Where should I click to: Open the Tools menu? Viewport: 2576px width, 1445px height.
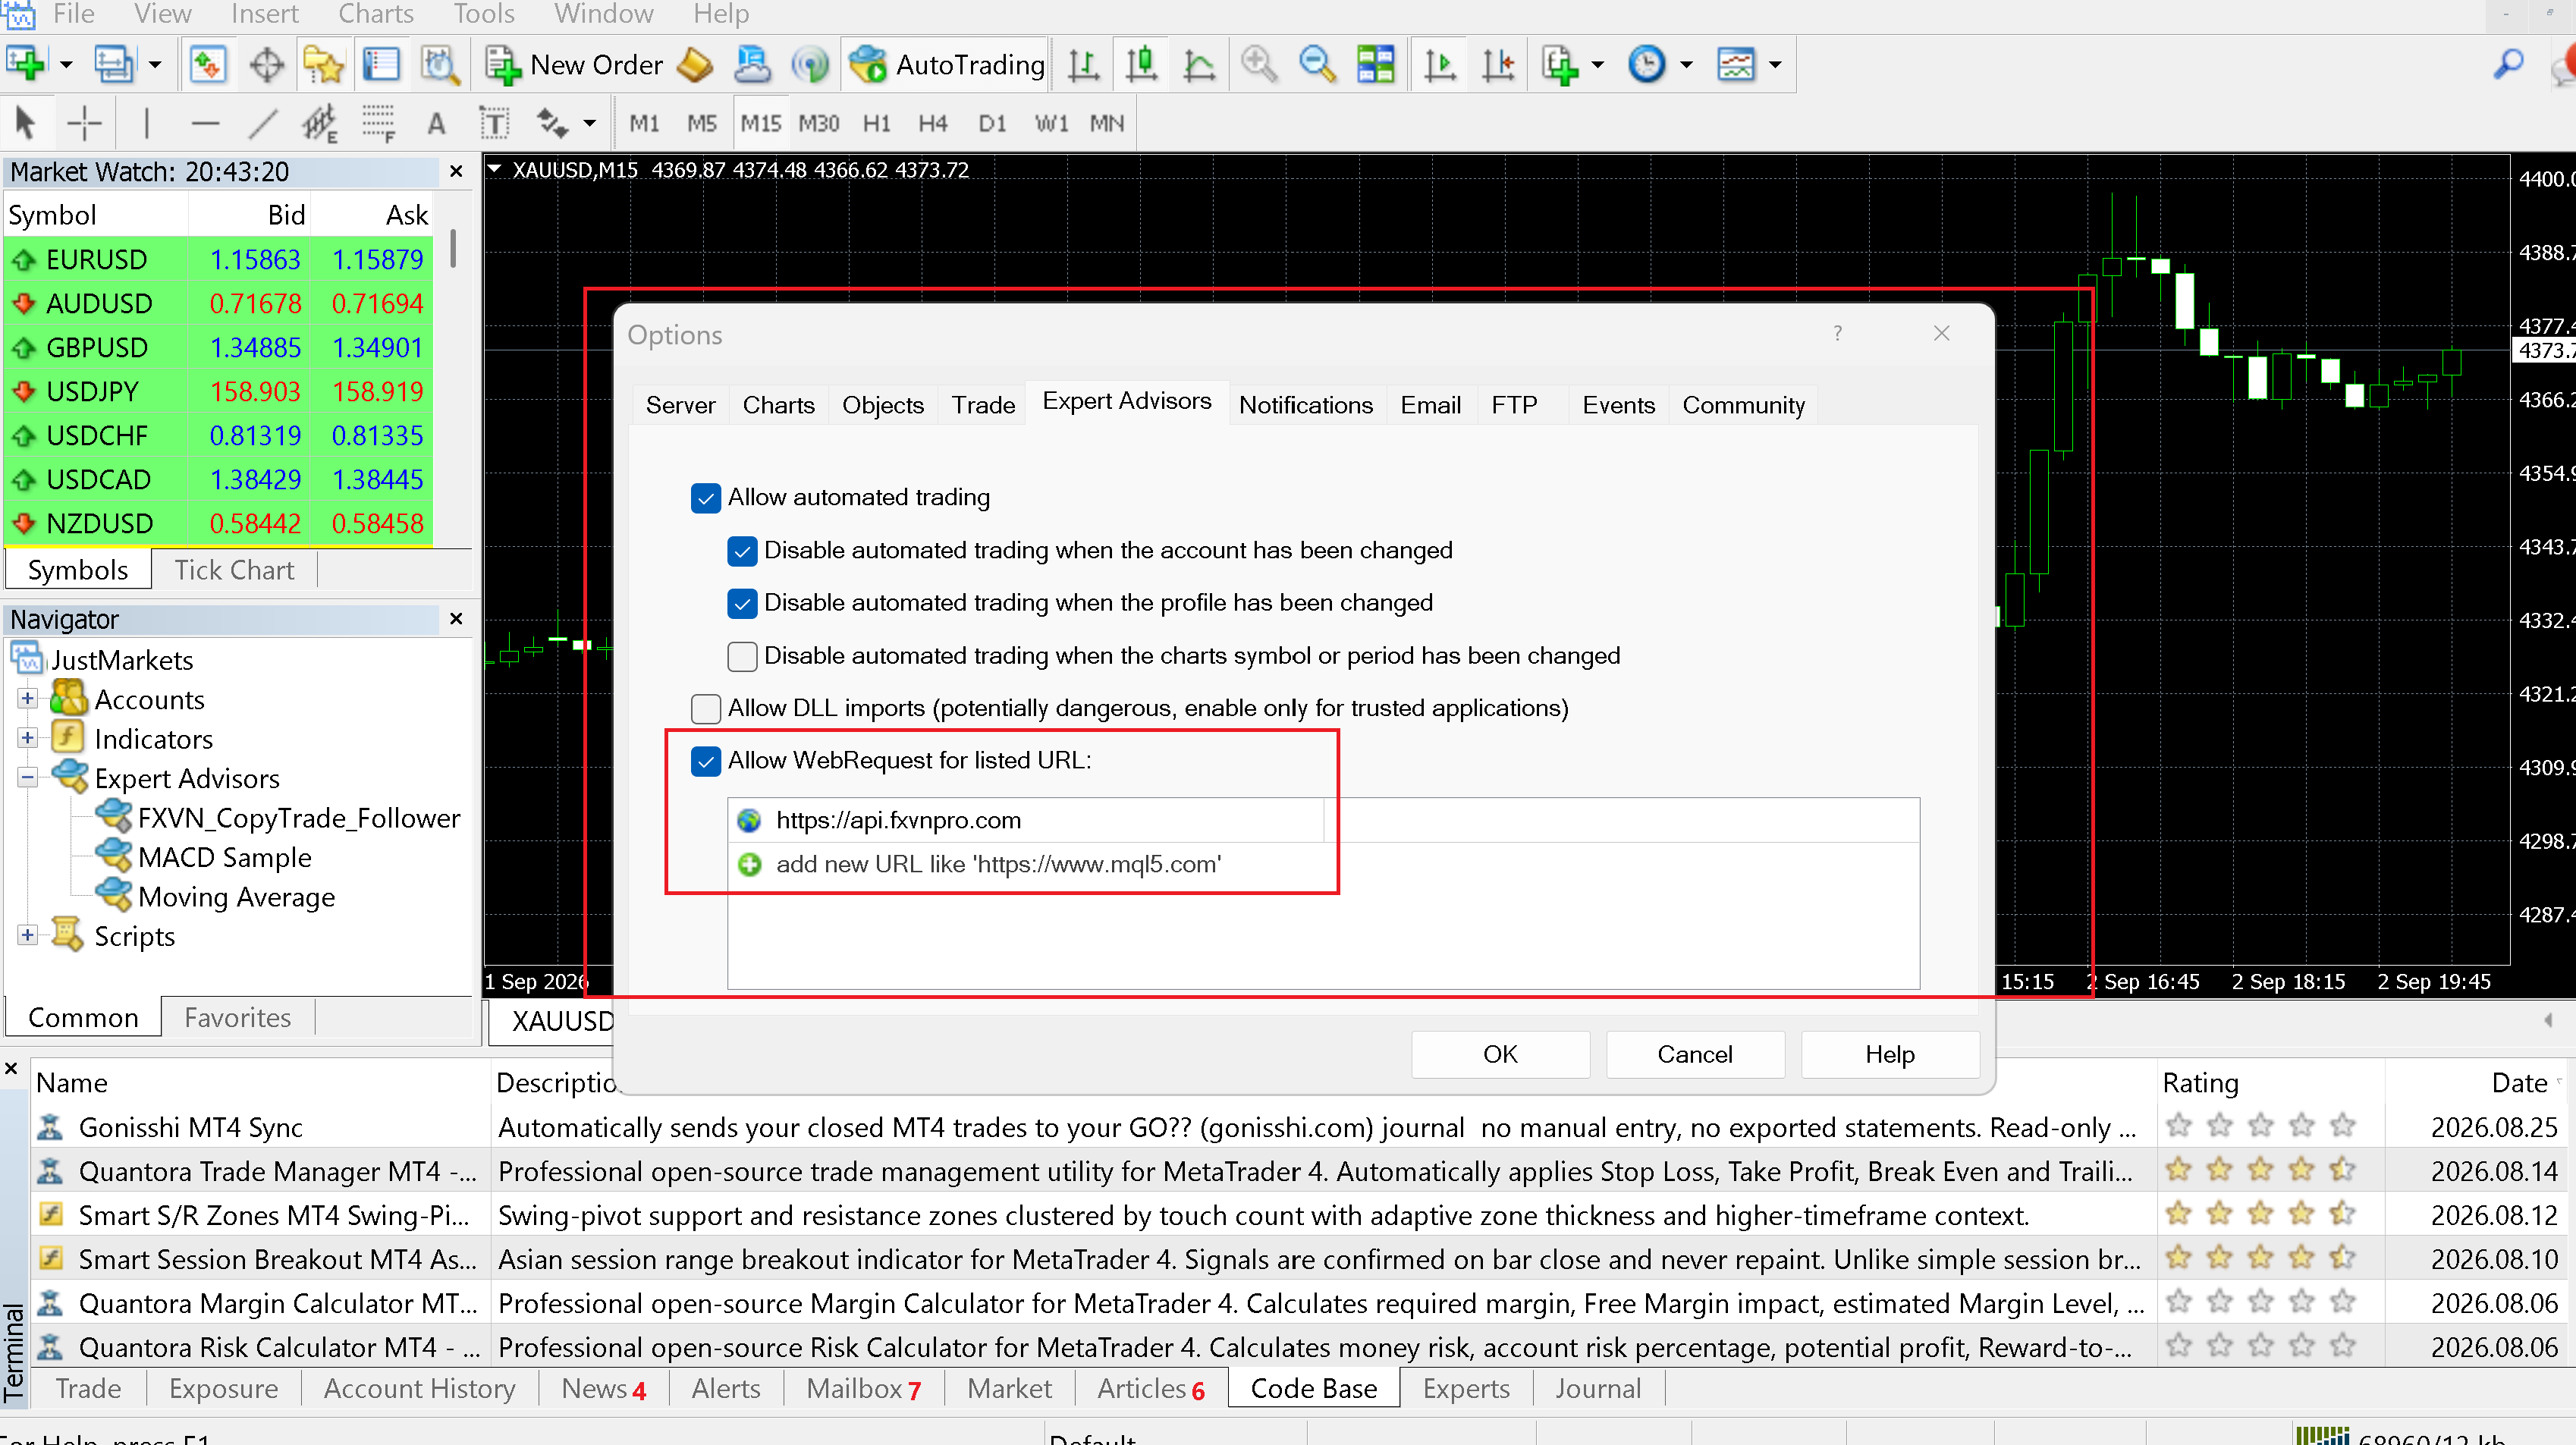click(x=483, y=14)
